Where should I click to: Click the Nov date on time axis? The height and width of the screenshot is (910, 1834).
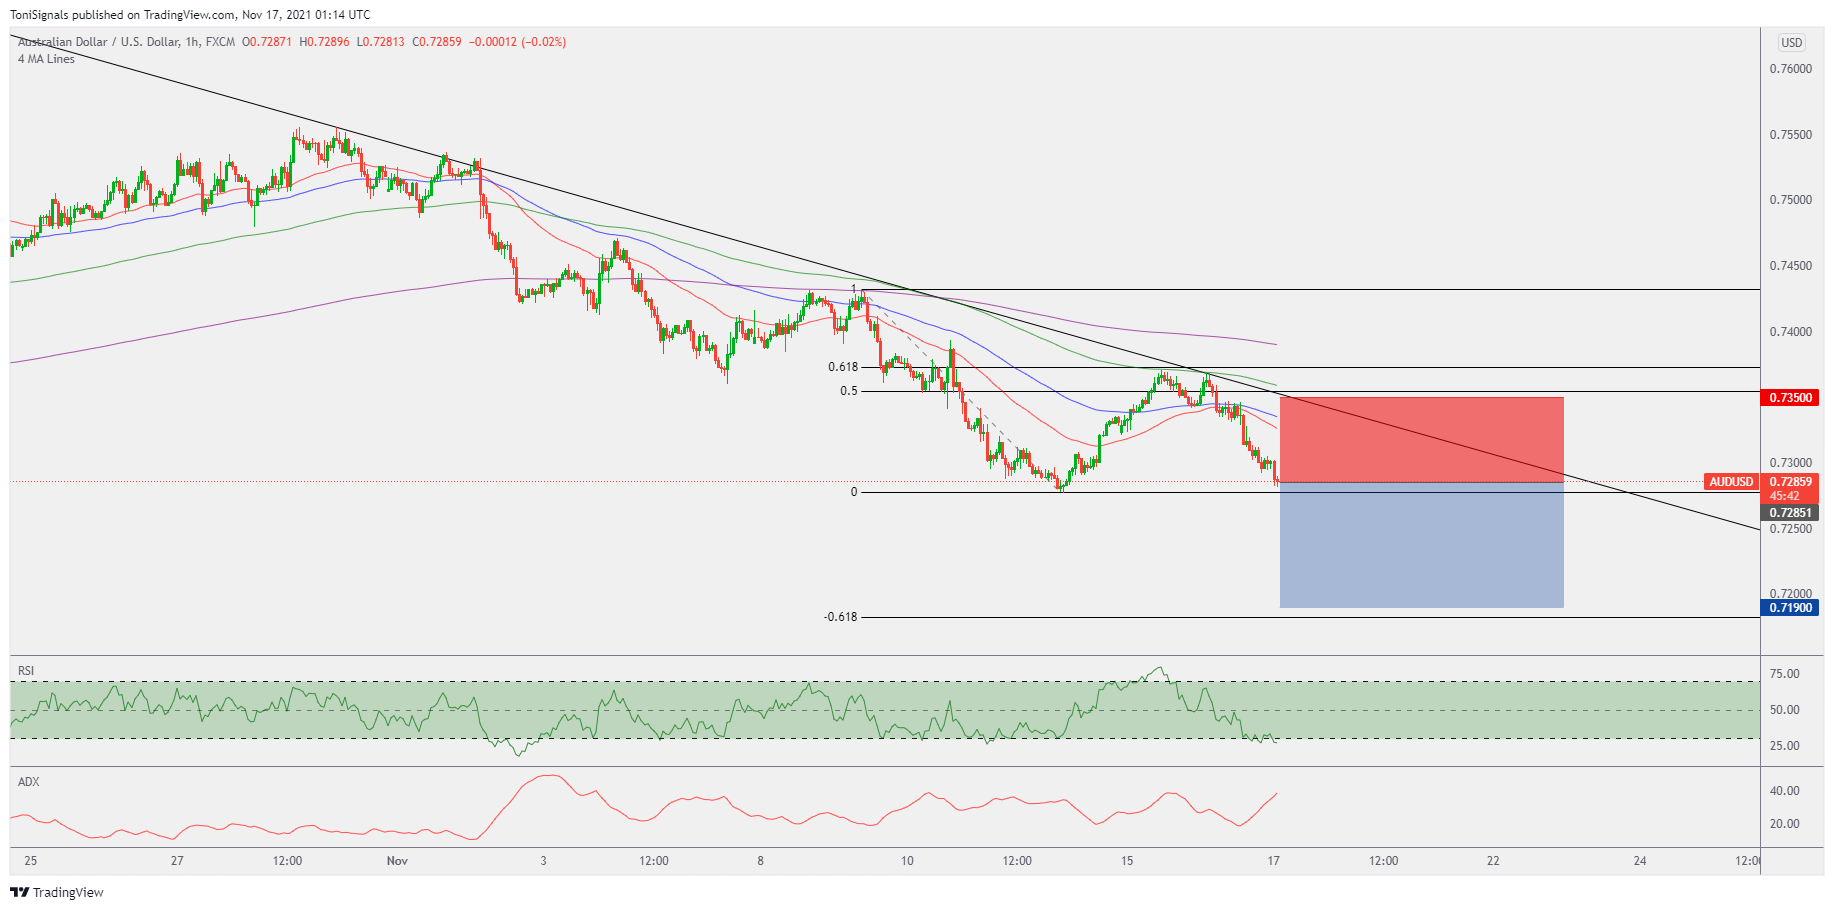click(397, 860)
